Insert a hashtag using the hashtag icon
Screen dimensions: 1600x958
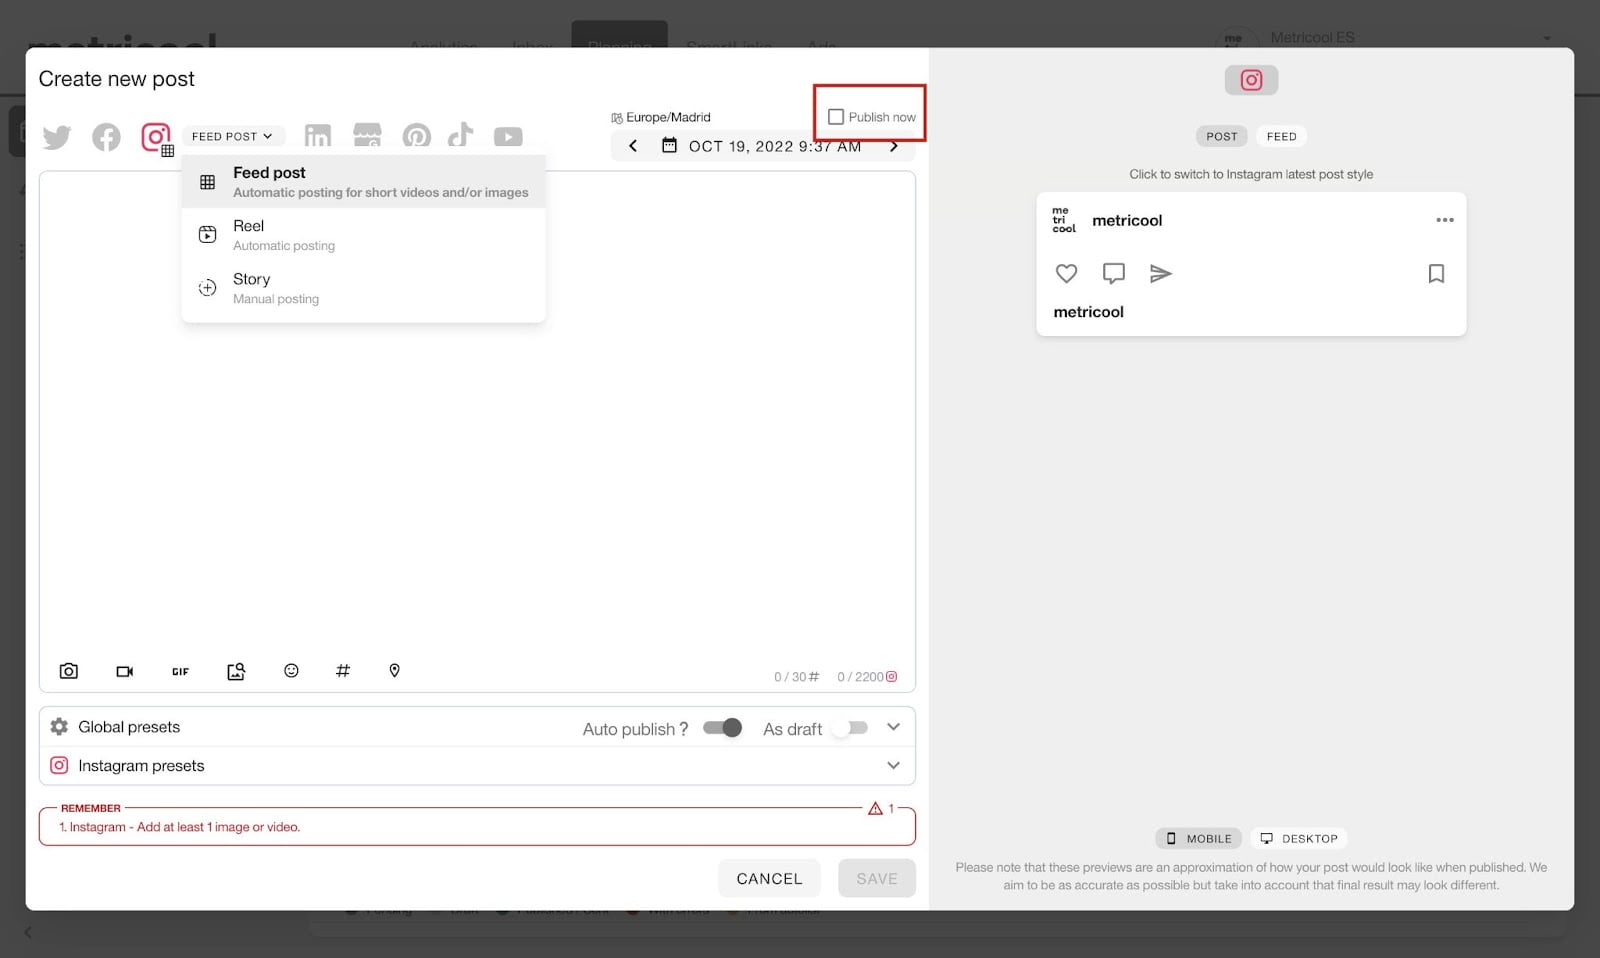coord(343,671)
